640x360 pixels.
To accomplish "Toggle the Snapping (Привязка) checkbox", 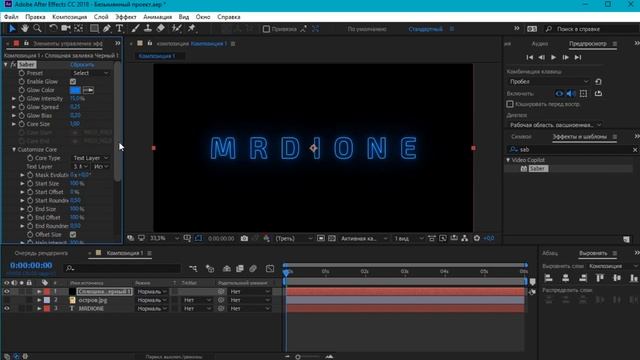I will pyautogui.click(x=266, y=29).
